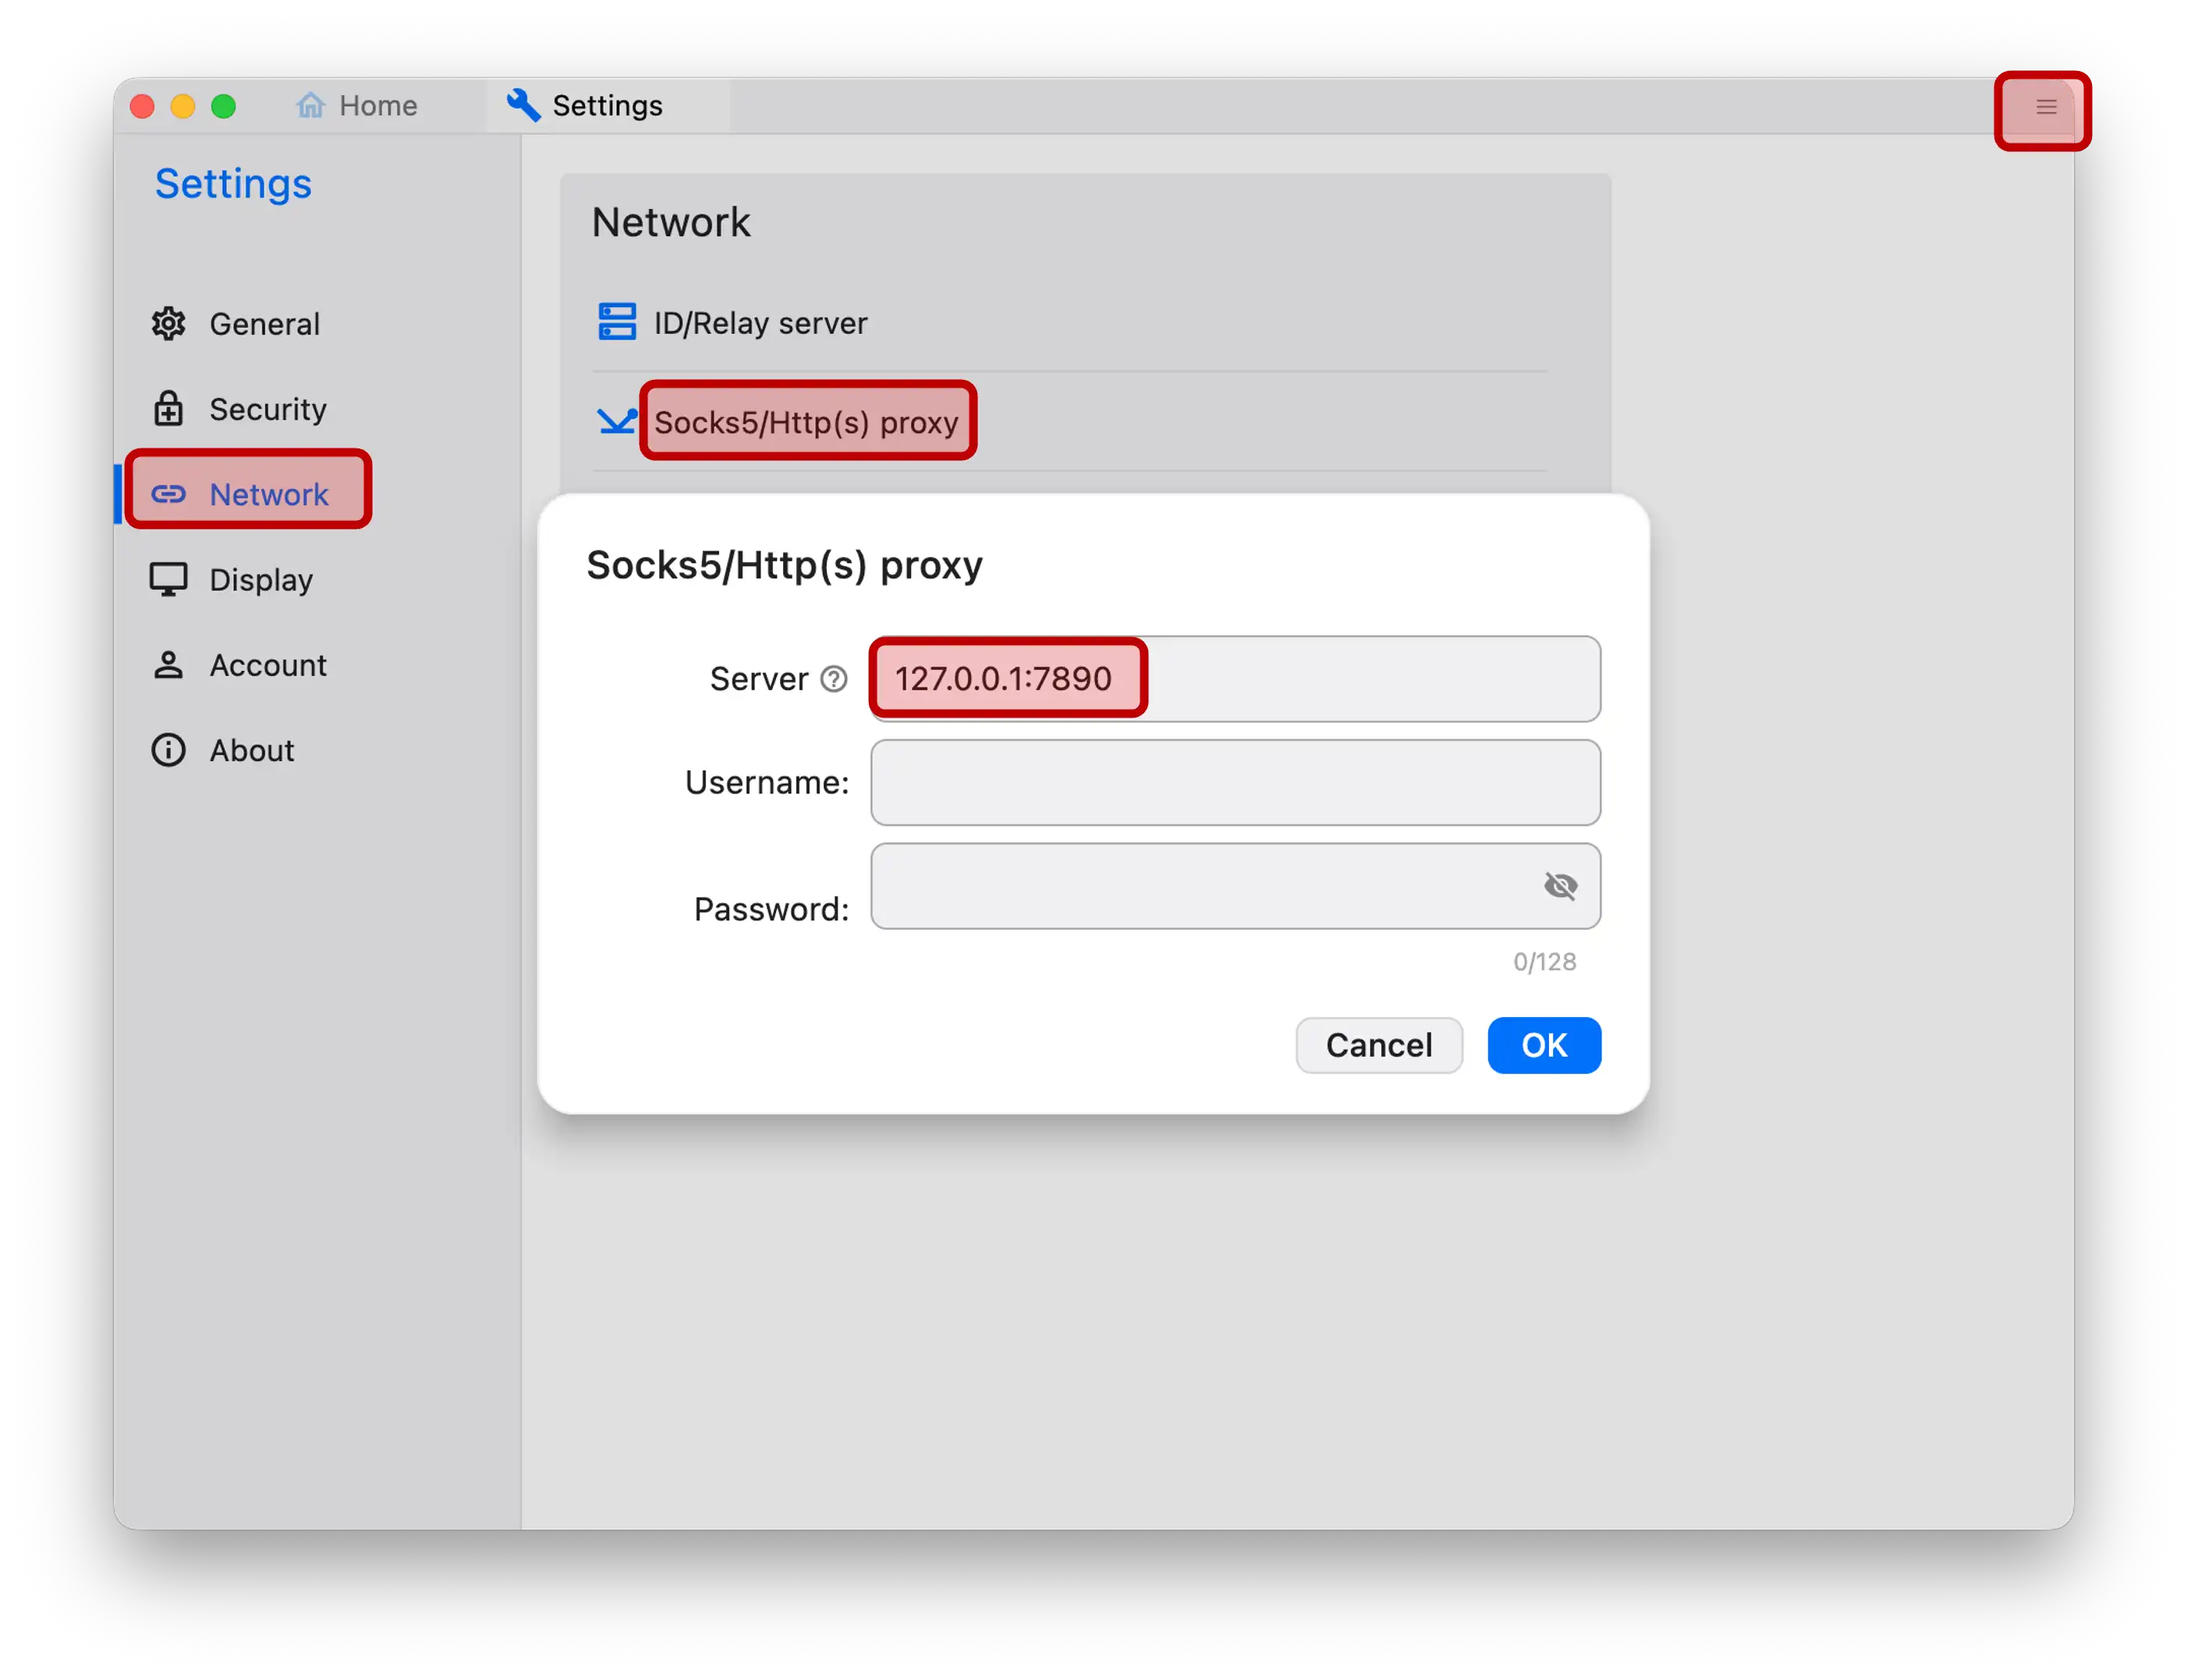
Task: Open Socks5/Http(s) proxy setting row
Action: click(807, 422)
